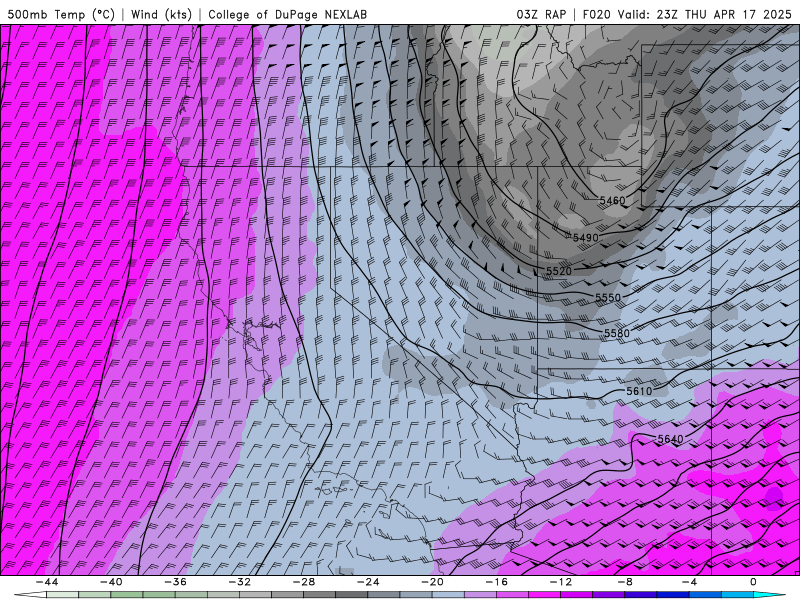The width and height of the screenshot is (800, 600).
Task: Click the 5640 height contour label
Action: pyautogui.click(x=670, y=439)
